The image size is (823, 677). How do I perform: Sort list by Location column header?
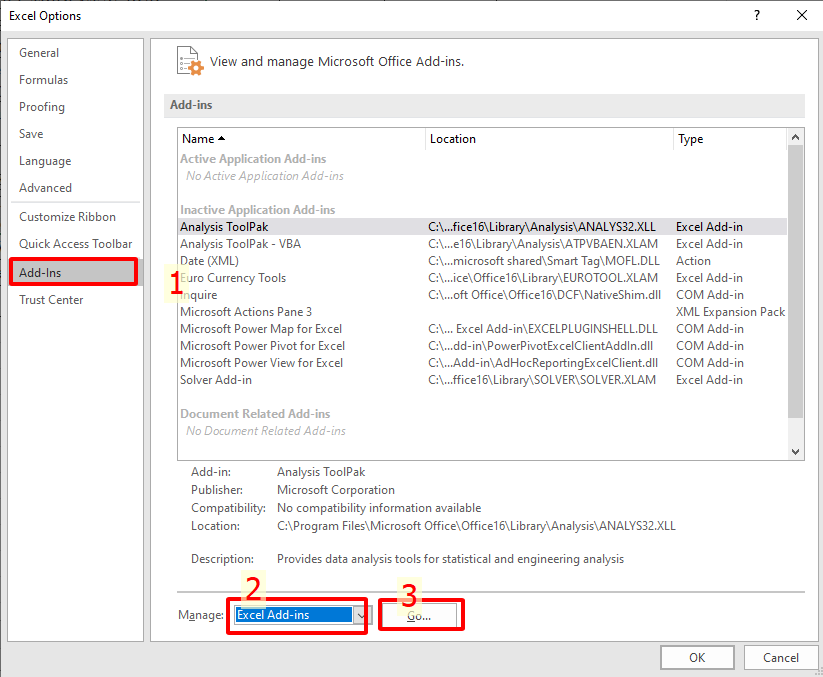(549, 139)
